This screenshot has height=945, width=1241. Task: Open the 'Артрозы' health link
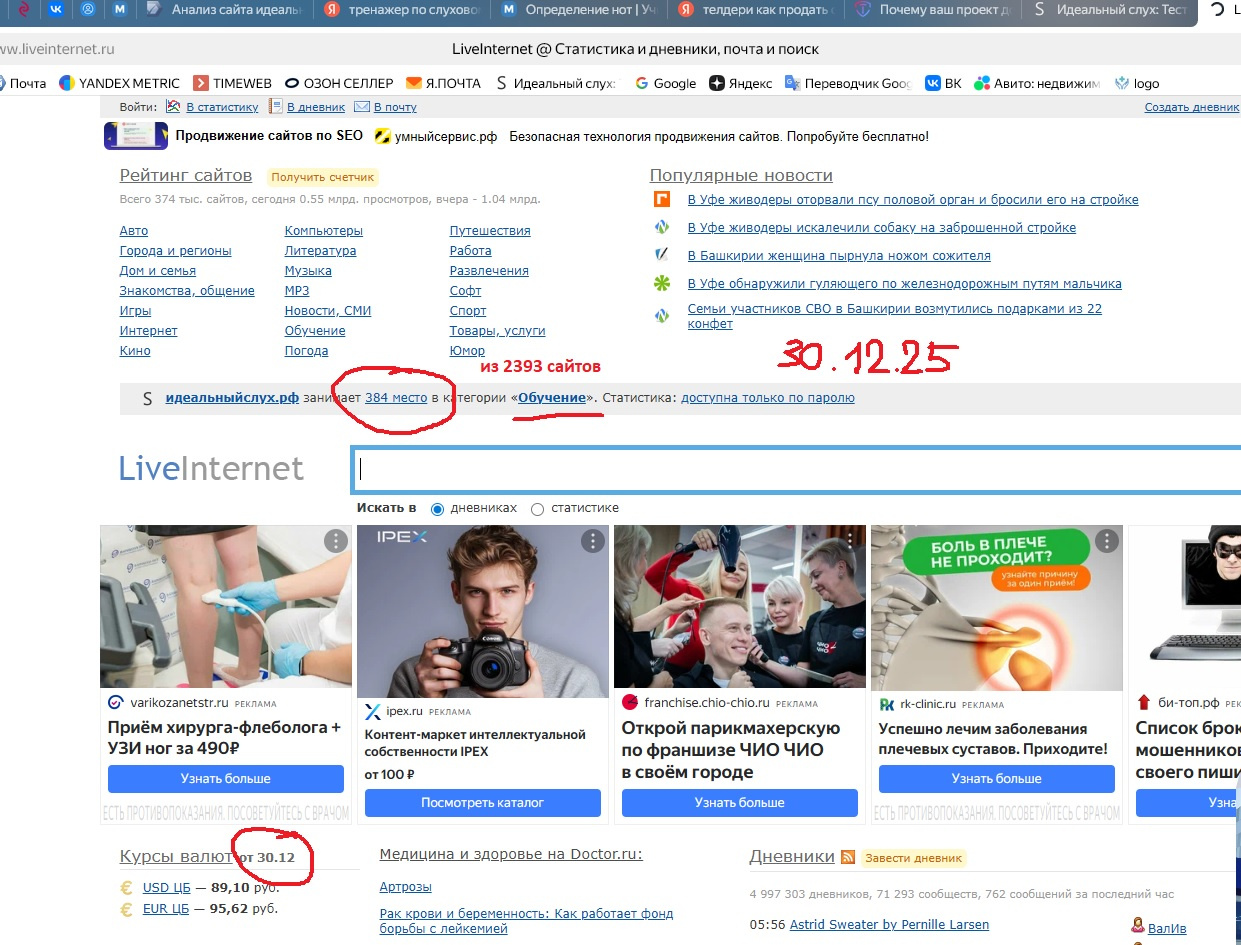(x=406, y=887)
